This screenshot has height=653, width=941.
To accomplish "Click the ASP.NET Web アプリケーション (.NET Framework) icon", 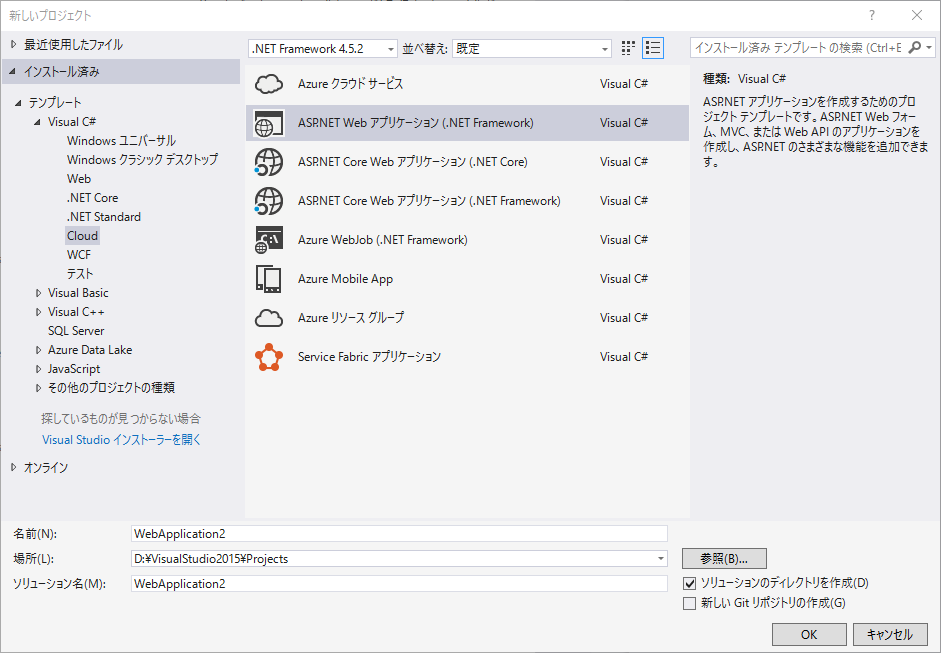I will pos(268,123).
